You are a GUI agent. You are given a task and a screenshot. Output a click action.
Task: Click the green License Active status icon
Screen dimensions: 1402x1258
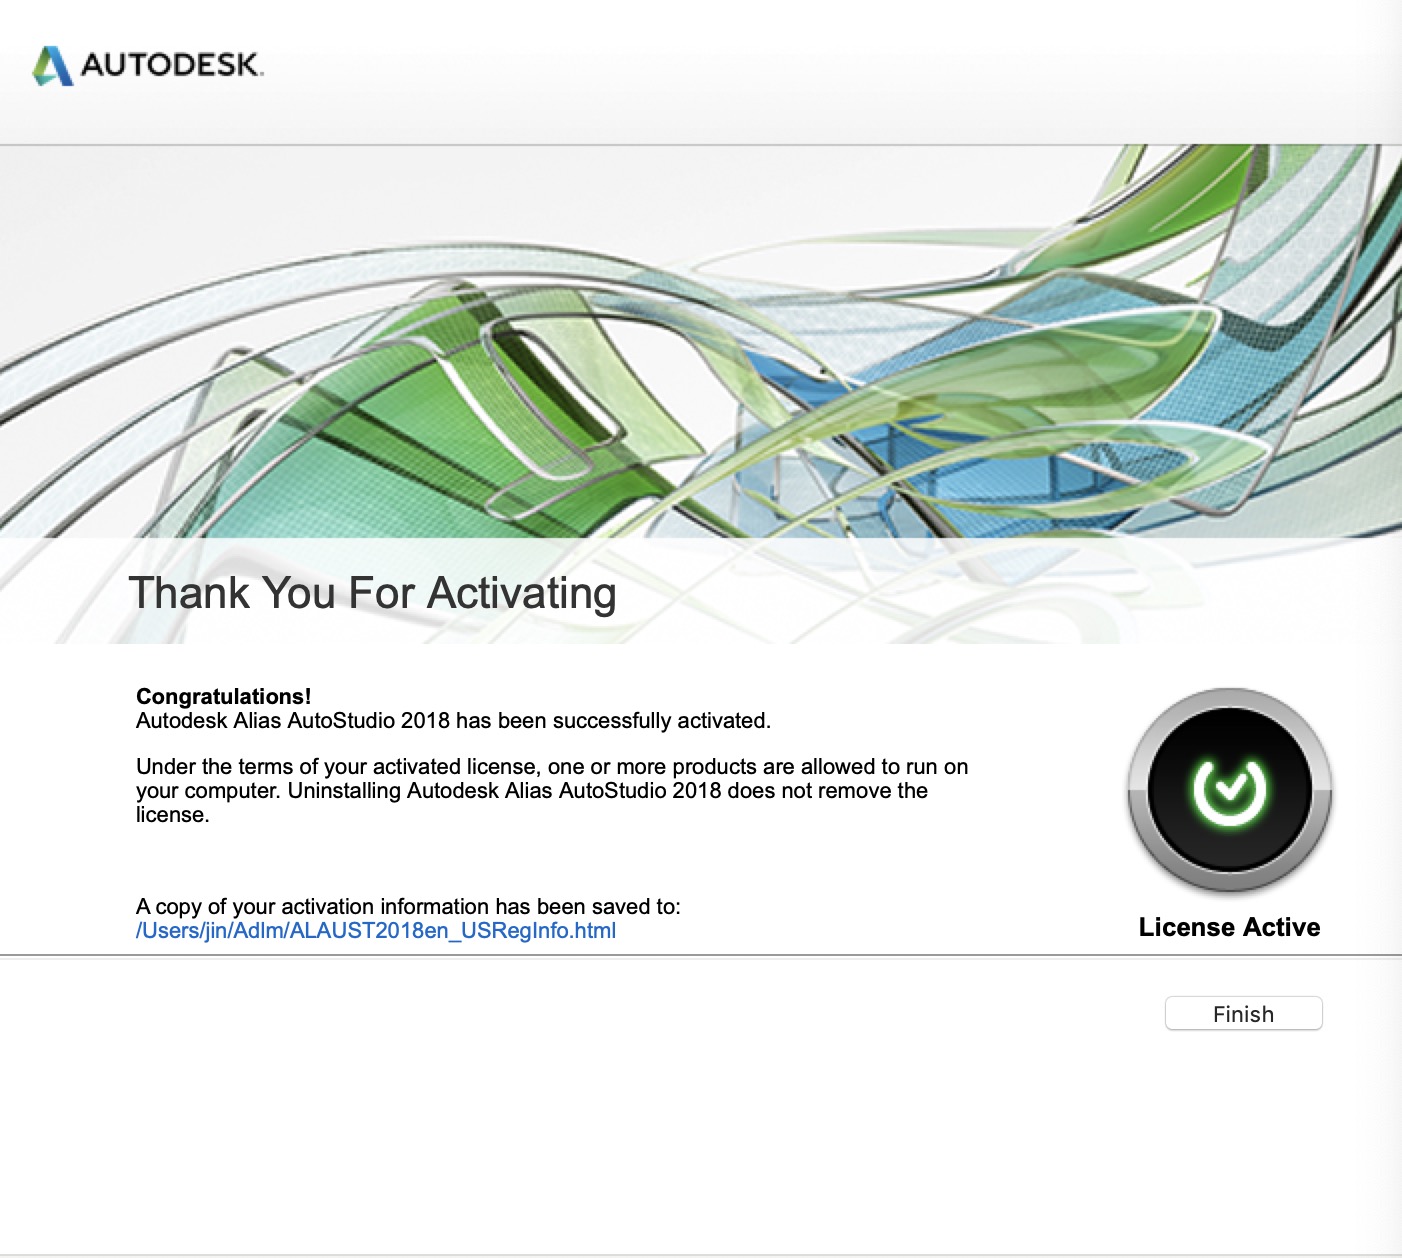(1229, 789)
